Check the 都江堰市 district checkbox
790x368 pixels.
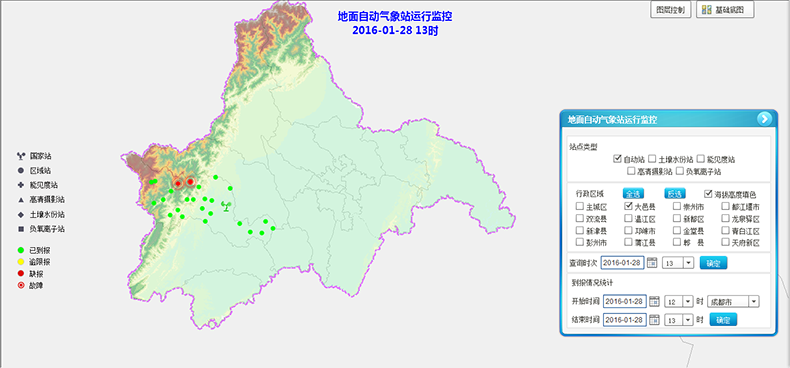725,206
